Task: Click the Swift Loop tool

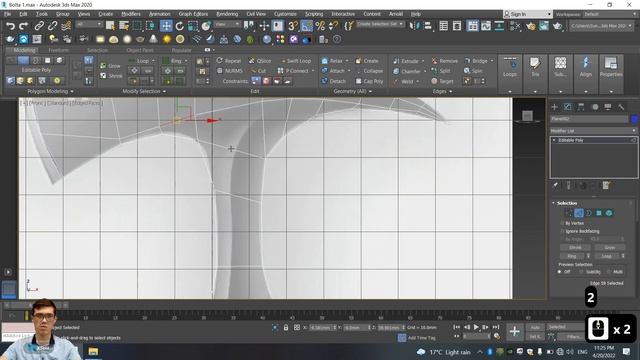Action: pos(296,61)
